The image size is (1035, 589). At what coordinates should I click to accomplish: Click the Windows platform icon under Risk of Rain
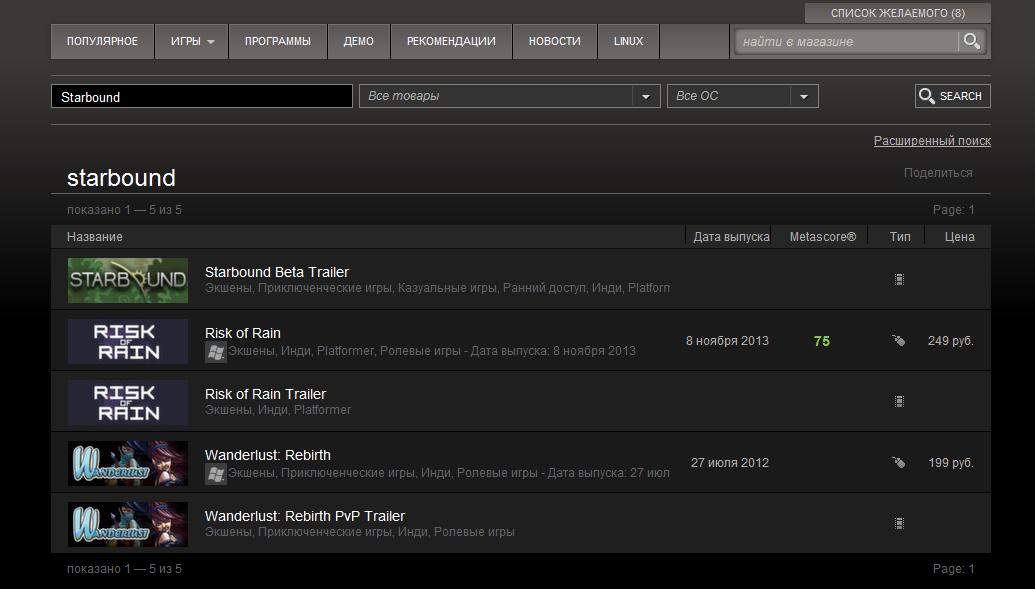click(215, 352)
